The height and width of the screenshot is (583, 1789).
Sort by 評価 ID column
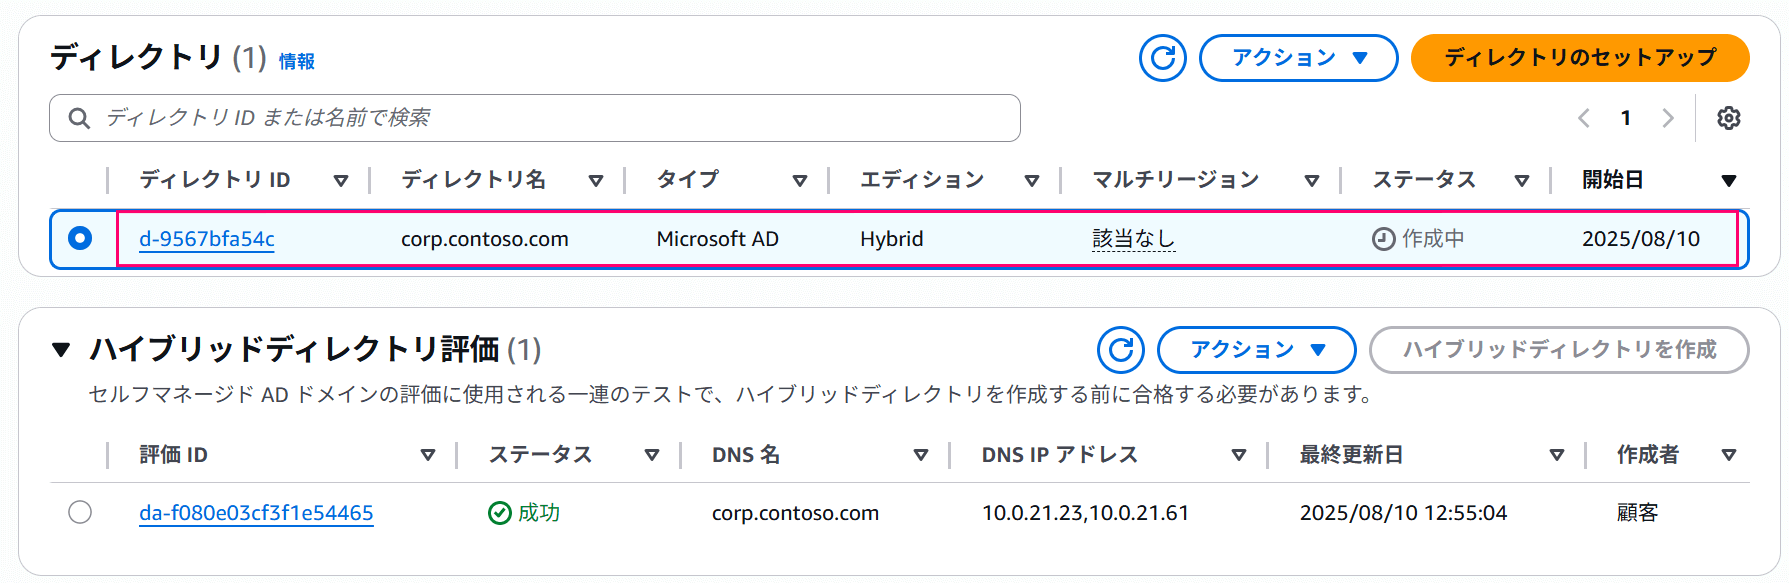[x=428, y=455]
